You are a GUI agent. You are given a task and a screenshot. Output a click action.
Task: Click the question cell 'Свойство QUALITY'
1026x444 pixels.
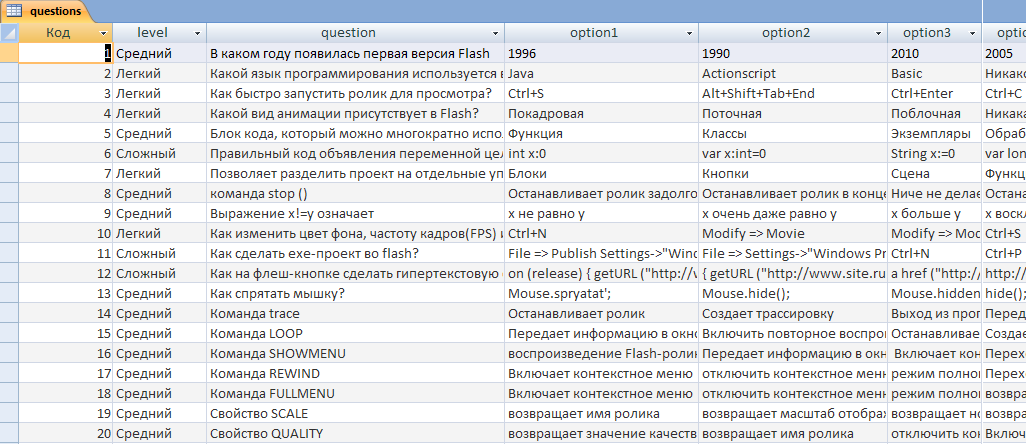pos(356,434)
